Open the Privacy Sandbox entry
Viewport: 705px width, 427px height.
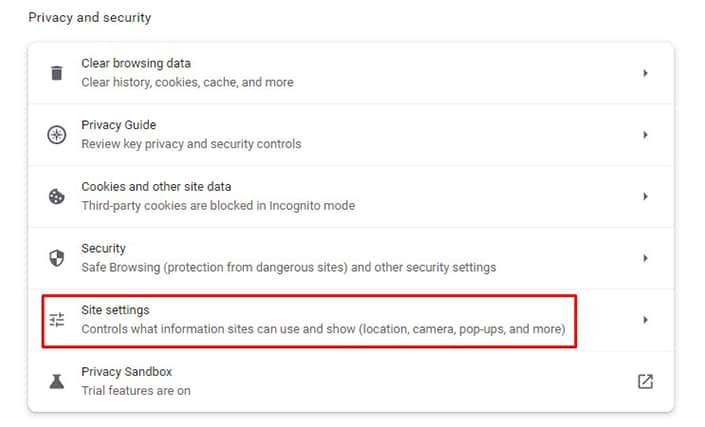[x=351, y=381]
